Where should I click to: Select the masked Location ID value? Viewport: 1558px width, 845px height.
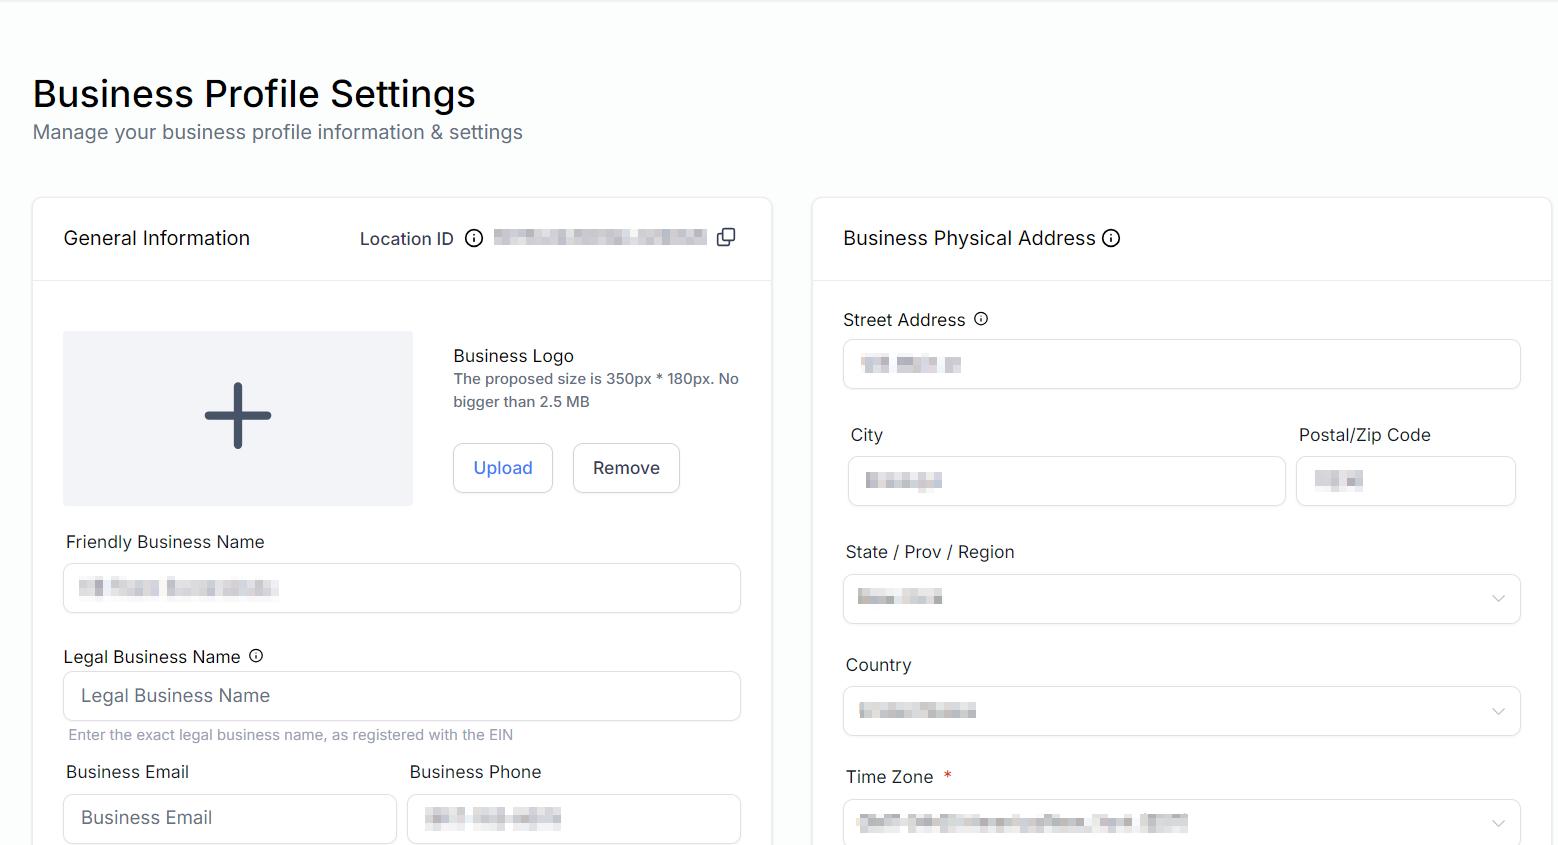pos(600,236)
